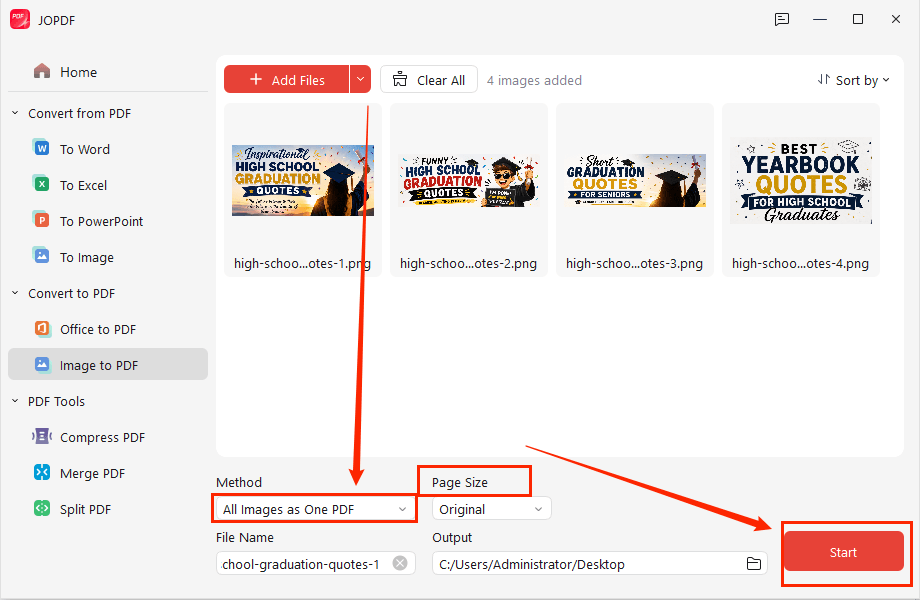Open the Method dropdown All Images as One PDF
Image resolution: width=920 pixels, height=600 pixels.
coord(315,509)
